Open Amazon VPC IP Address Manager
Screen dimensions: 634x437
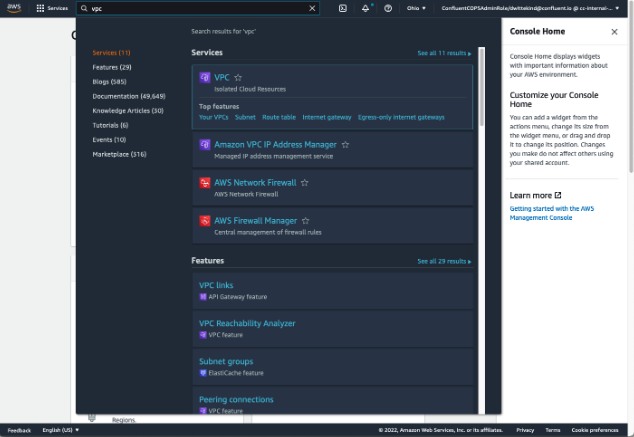click(x=275, y=144)
